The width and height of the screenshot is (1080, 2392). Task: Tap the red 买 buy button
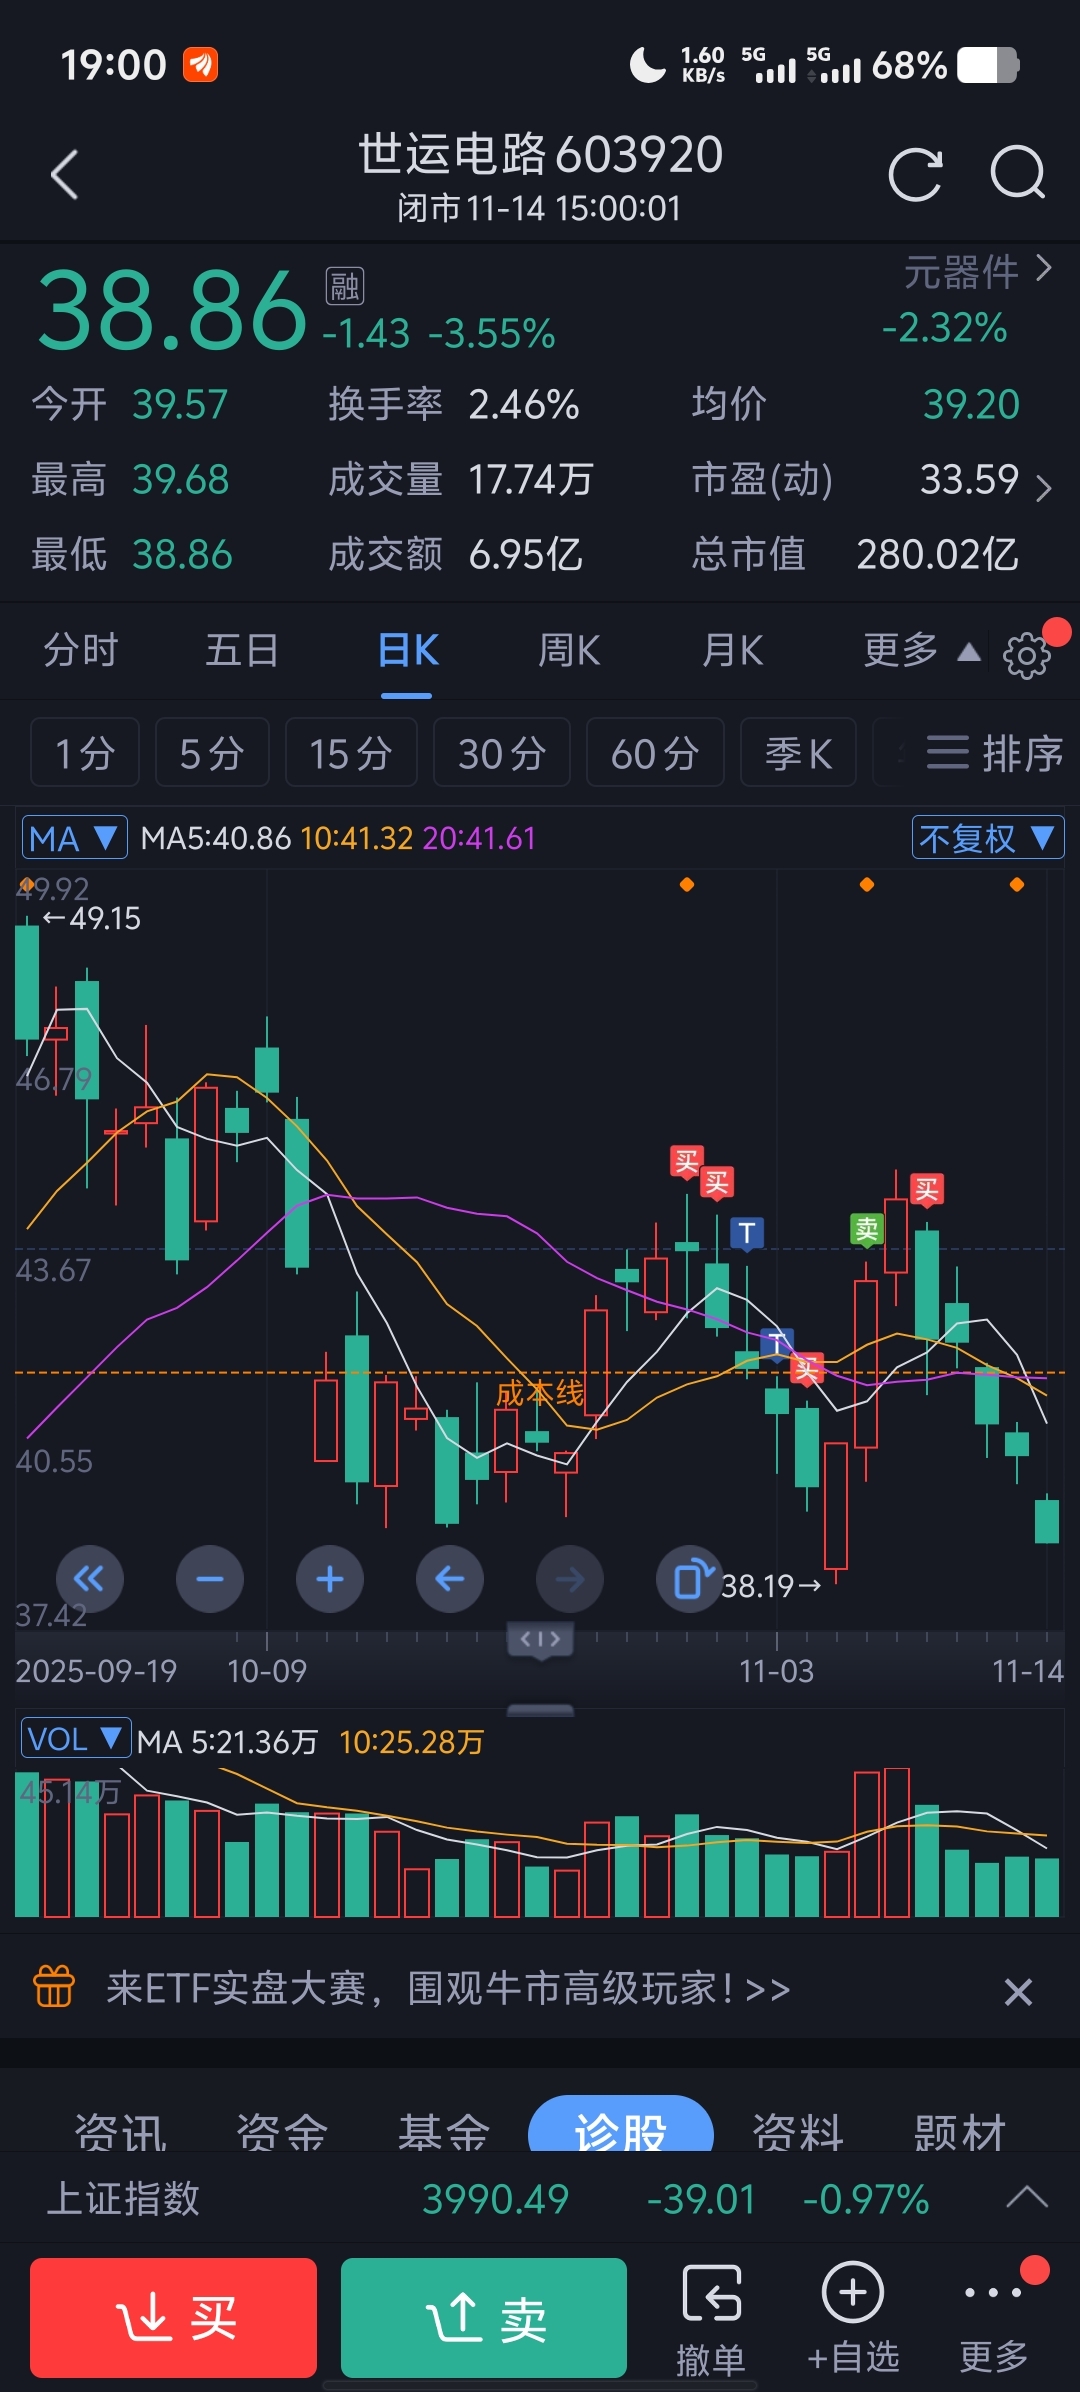(173, 2318)
